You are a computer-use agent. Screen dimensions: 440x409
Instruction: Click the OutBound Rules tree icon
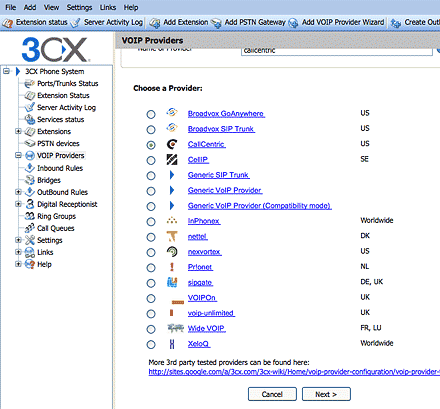pyautogui.click(x=30, y=192)
